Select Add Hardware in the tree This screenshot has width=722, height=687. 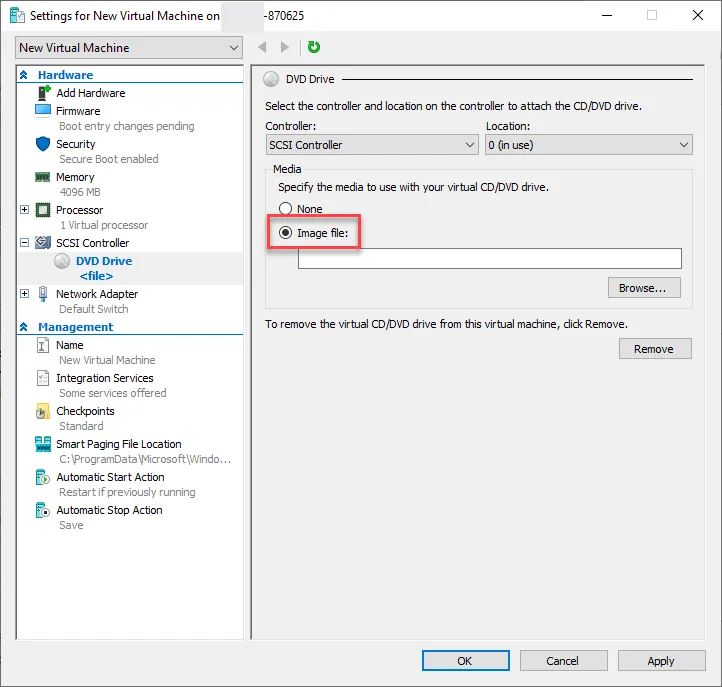point(91,93)
